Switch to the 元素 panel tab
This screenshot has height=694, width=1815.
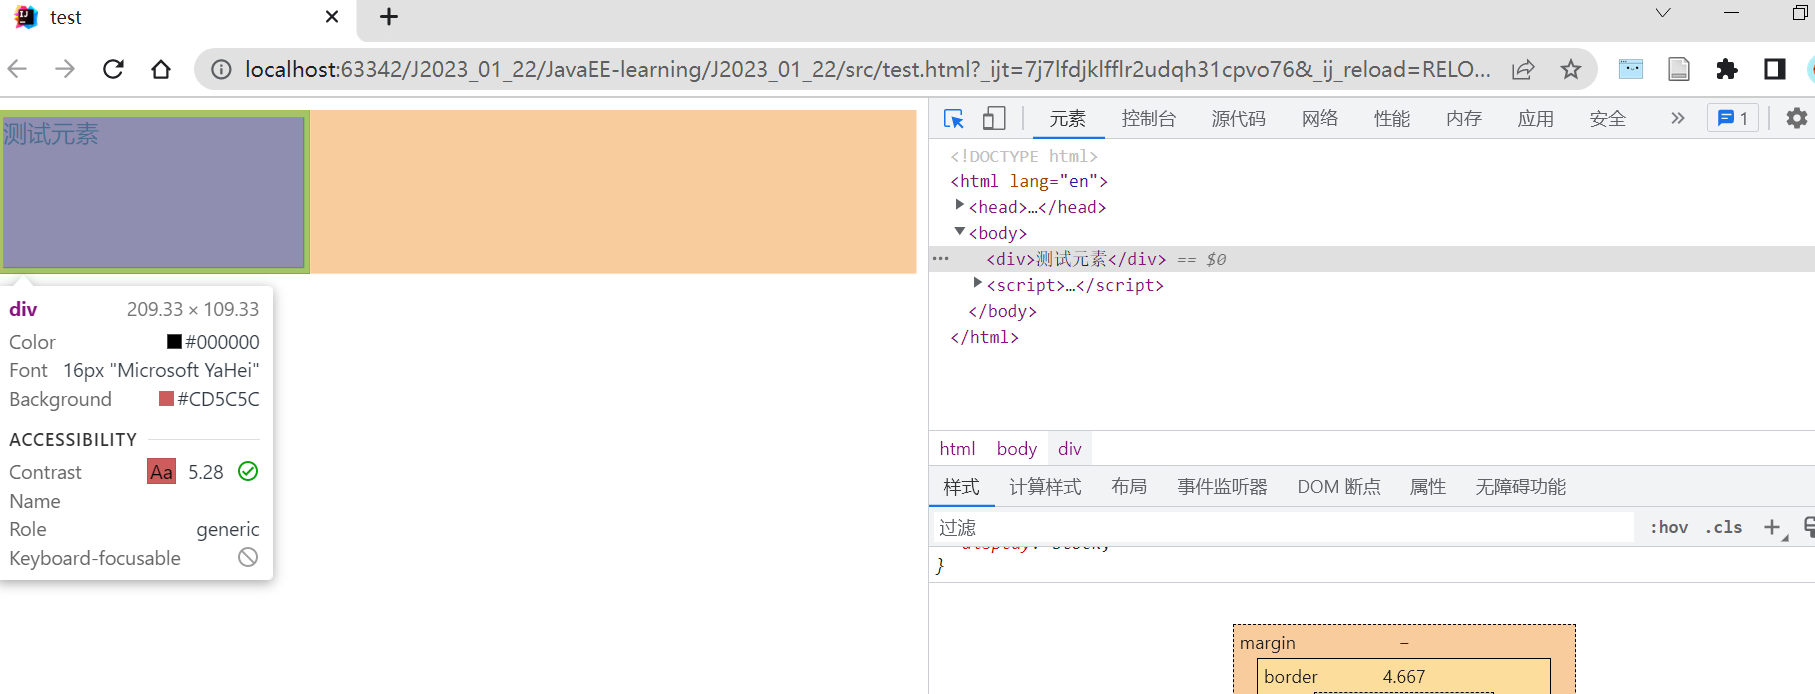pyautogui.click(x=1067, y=119)
